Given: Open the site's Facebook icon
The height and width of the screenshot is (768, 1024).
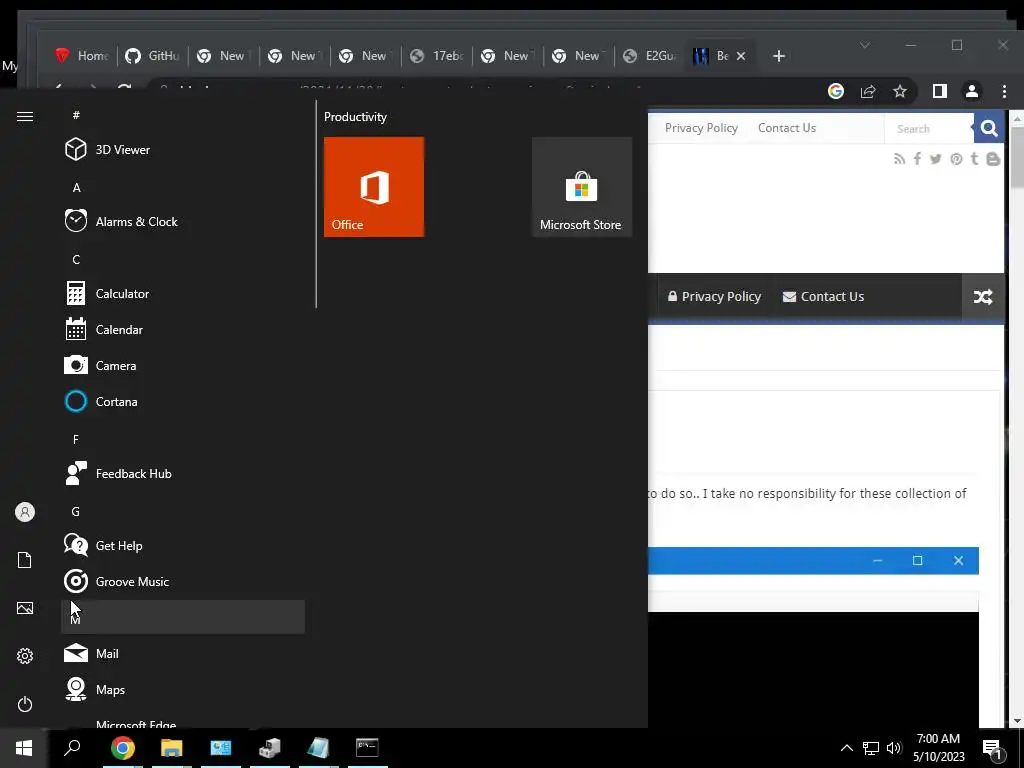Looking at the screenshot, I should tap(918, 159).
